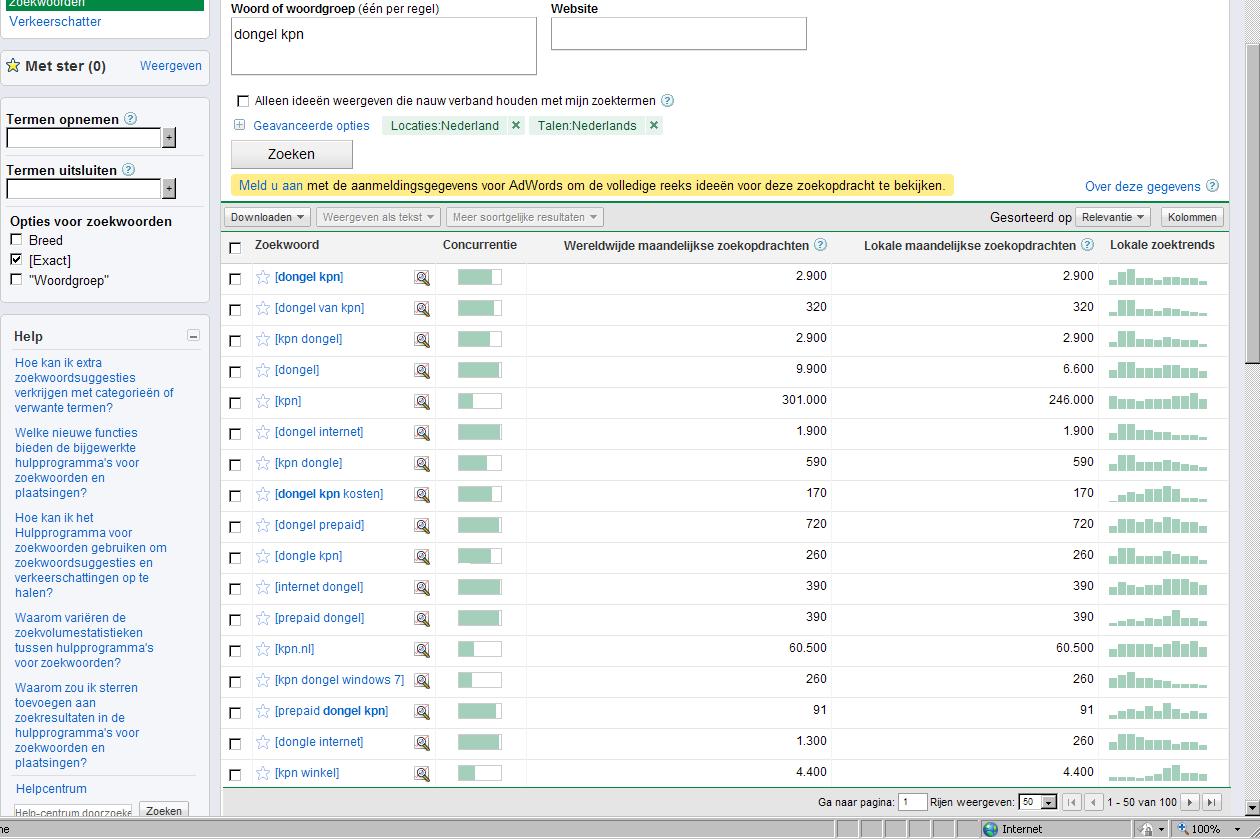Open Verkeerschatter in the sidebar
1260x840 pixels.
[x=55, y=21]
